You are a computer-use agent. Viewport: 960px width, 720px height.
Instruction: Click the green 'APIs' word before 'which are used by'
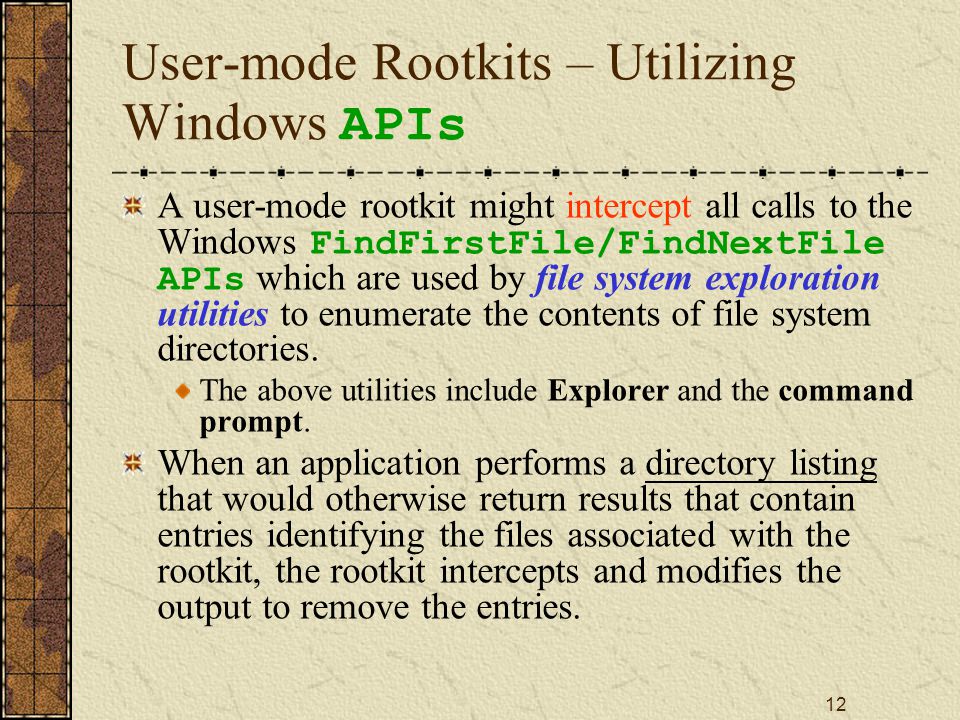[x=201, y=279]
